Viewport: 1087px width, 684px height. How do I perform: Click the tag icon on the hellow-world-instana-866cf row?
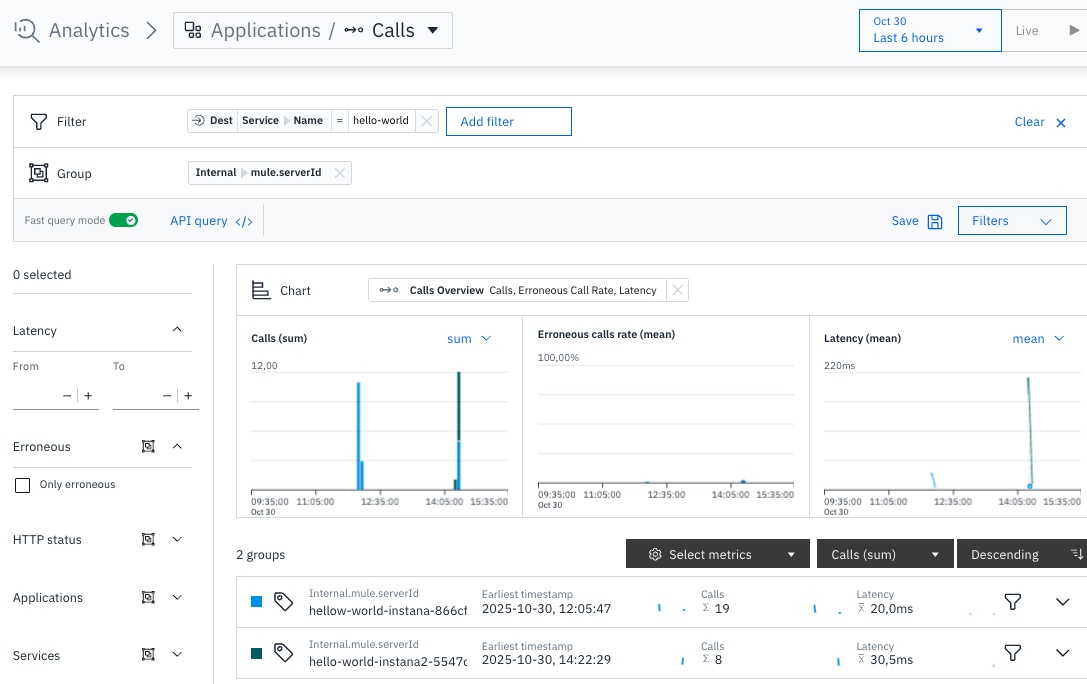[283, 601]
